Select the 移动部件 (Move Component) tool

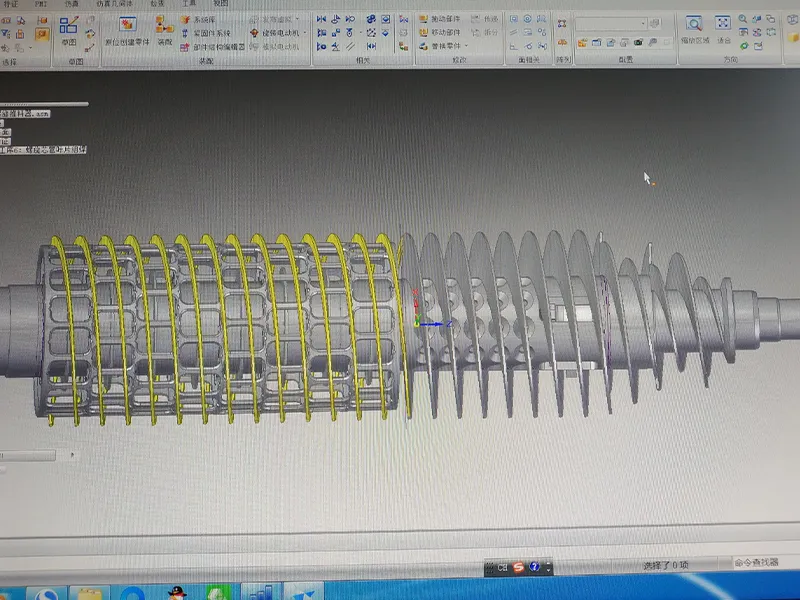coord(443,32)
